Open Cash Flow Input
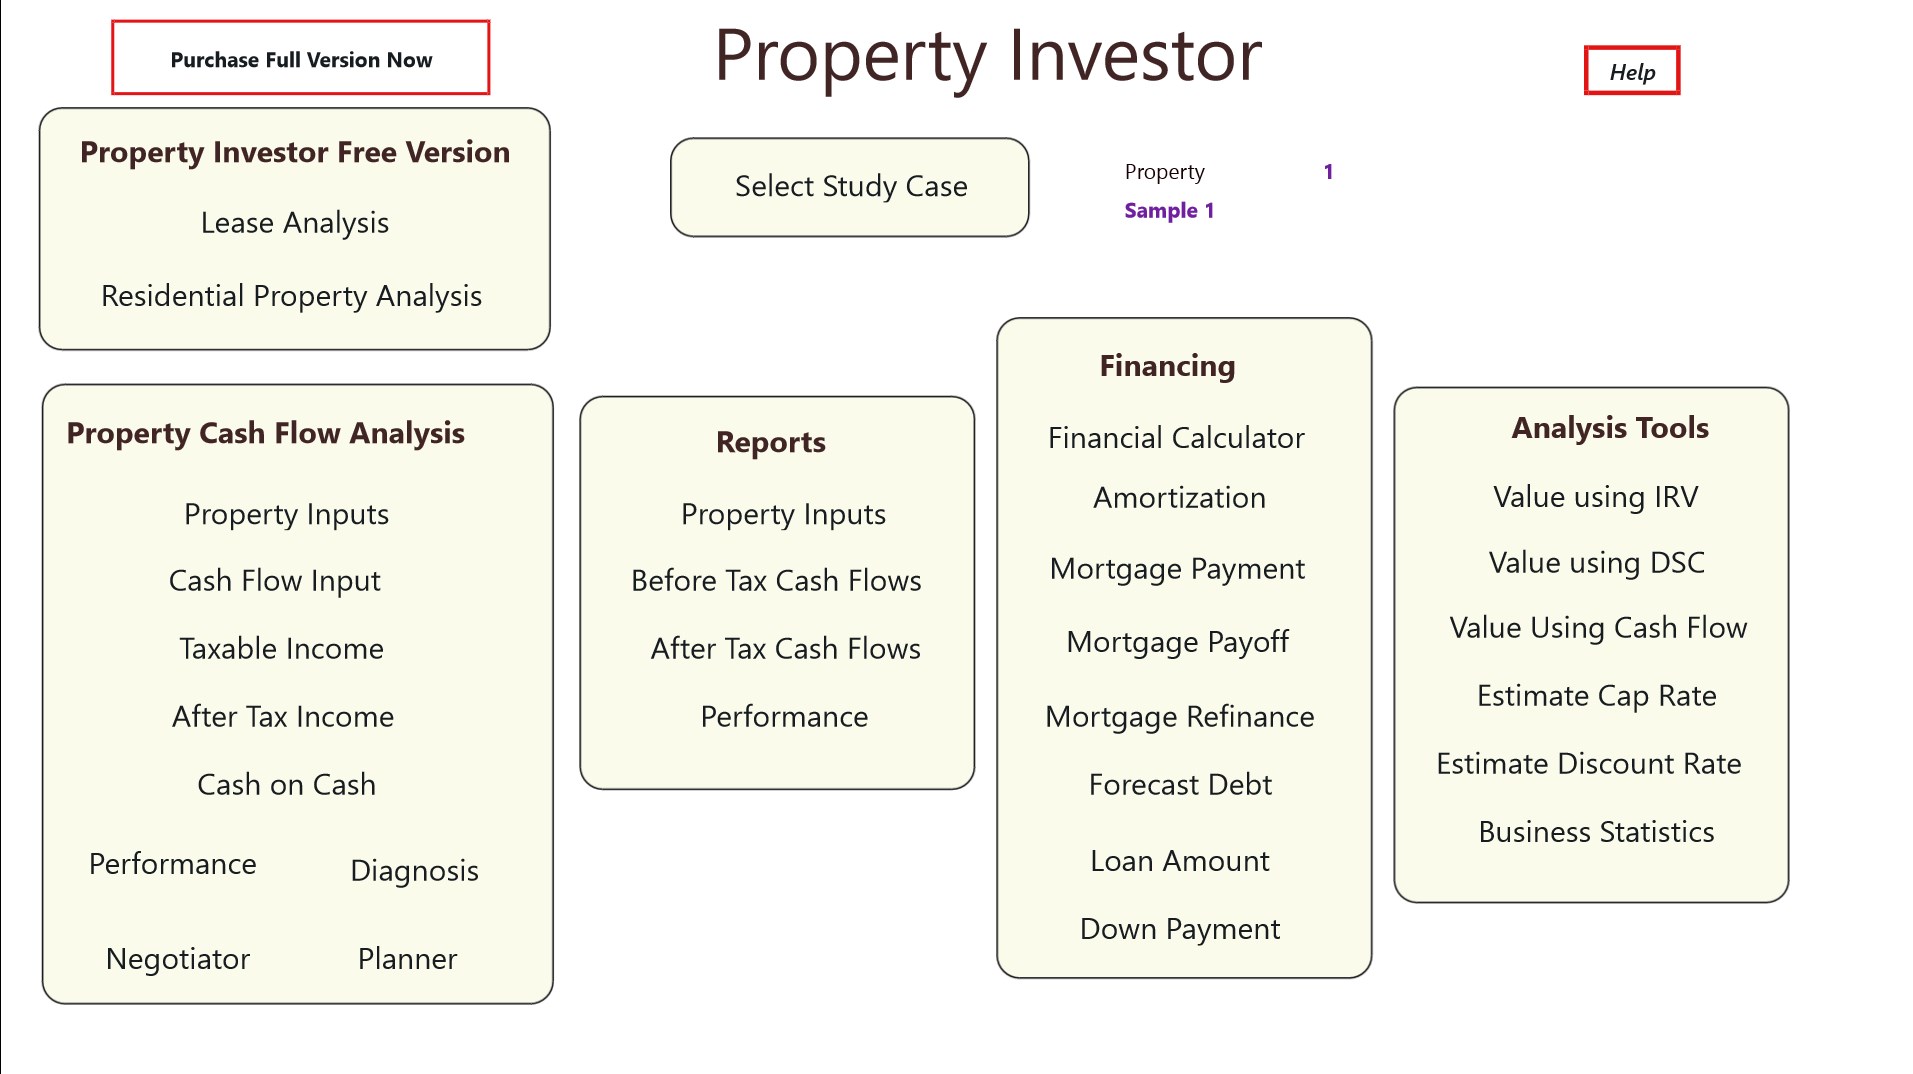The image size is (1913, 1074). (x=274, y=581)
